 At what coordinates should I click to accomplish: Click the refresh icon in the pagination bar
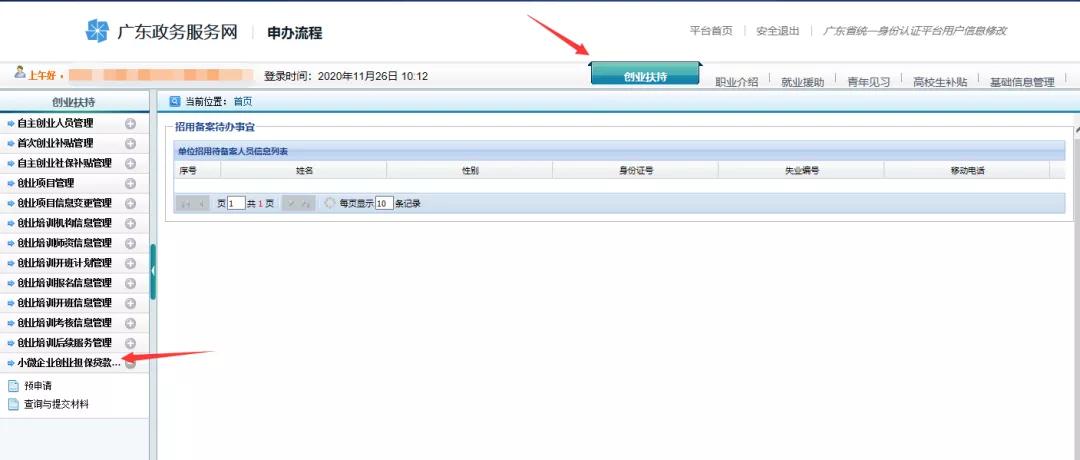[330, 203]
